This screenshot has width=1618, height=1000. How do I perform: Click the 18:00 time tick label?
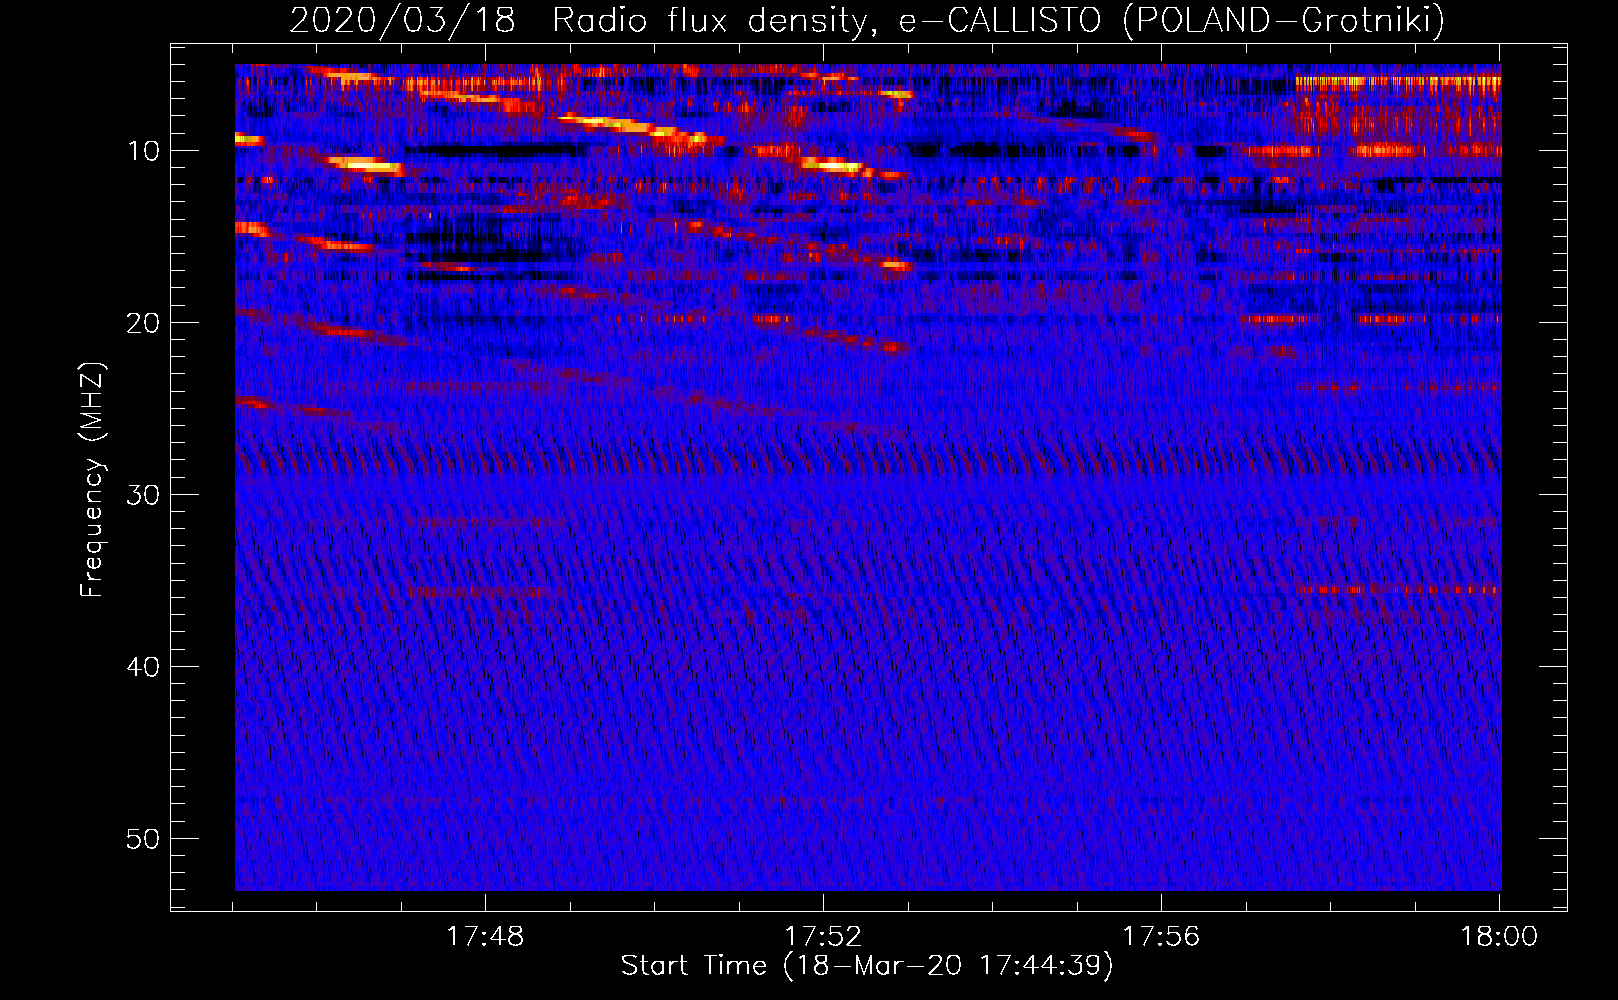(1499, 936)
